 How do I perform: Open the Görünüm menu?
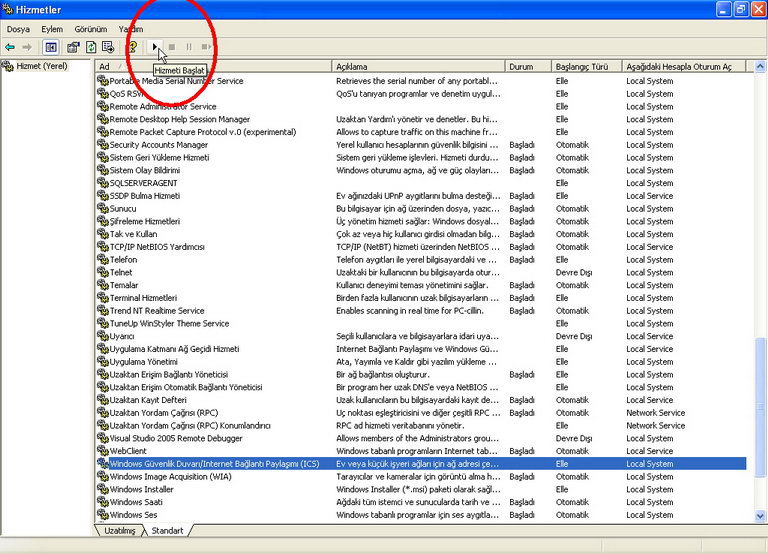[91, 29]
